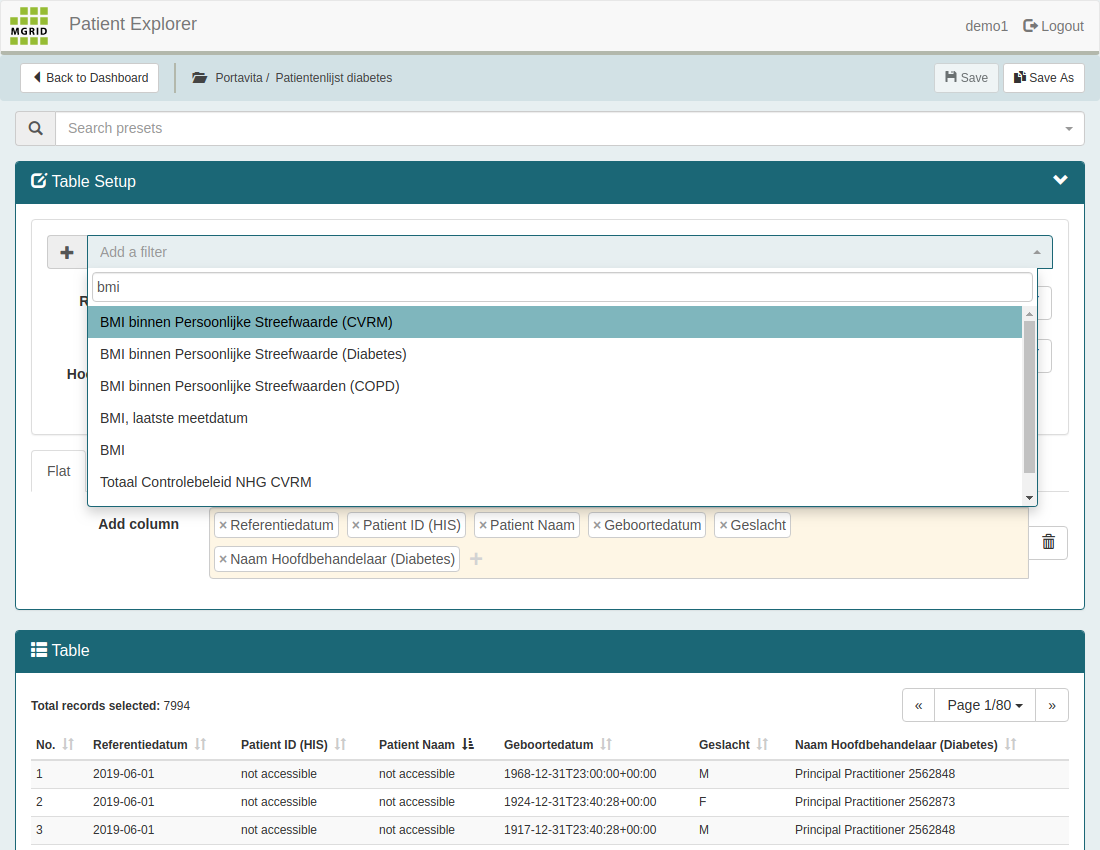Viewport: 1100px width, 850px height.
Task: Sort table by Geboortedatum column
Action: coord(606,744)
